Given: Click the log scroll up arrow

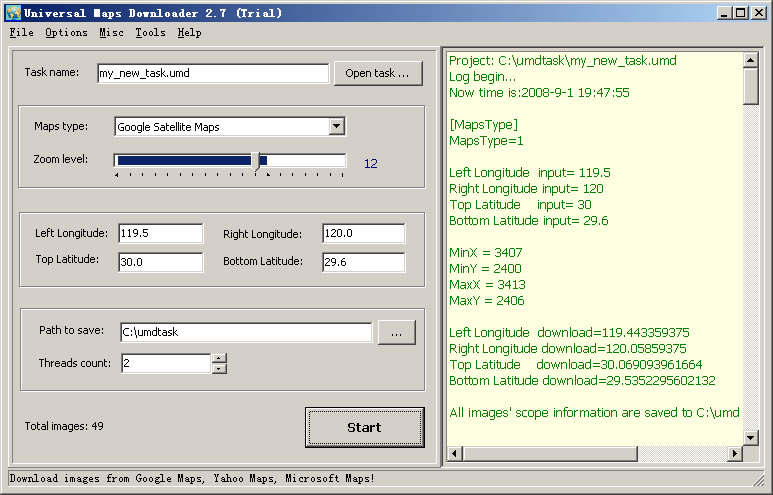Looking at the screenshot, I should click(x=750, y=60).
